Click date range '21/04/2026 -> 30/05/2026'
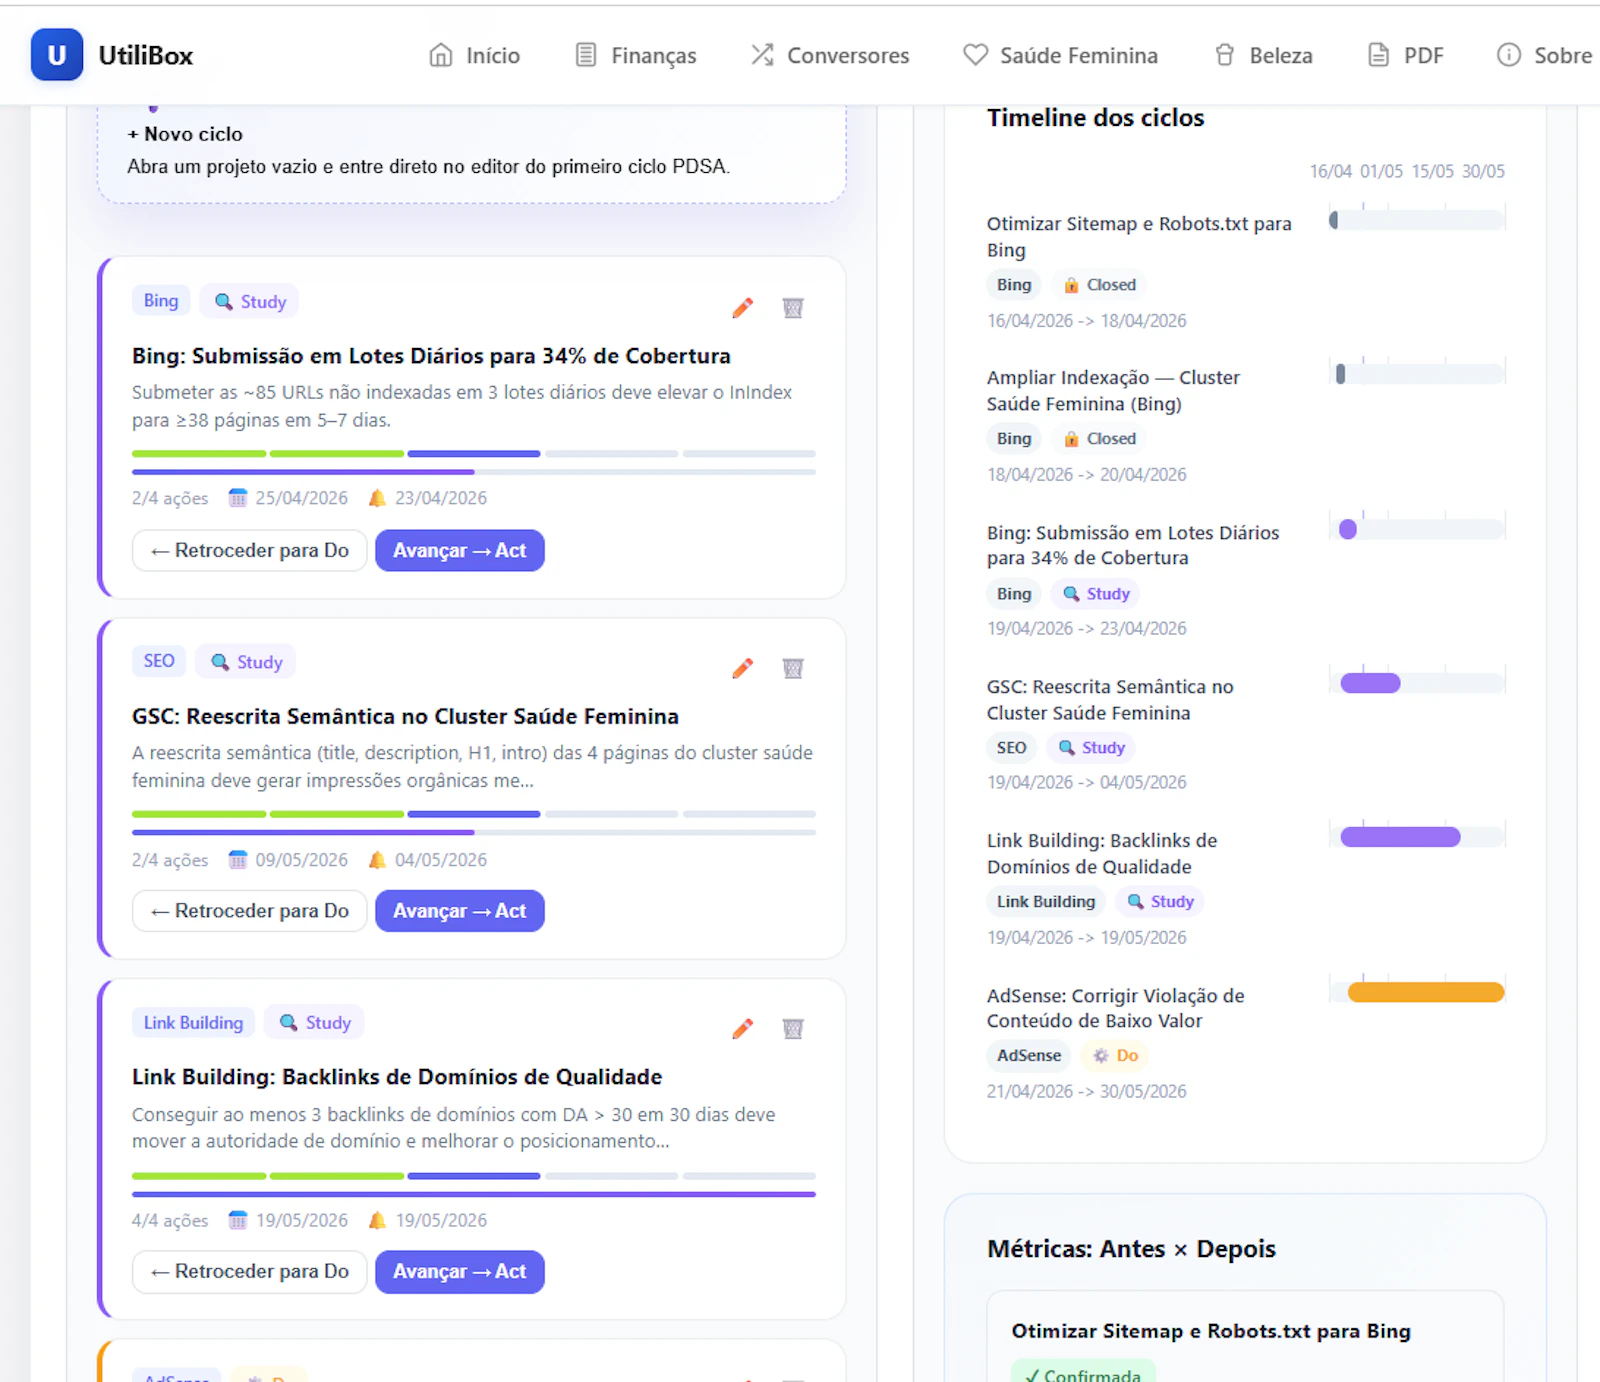Image resolution: width=1600 pixels, height=1382 pixels. click(x=1087, y=1091)
